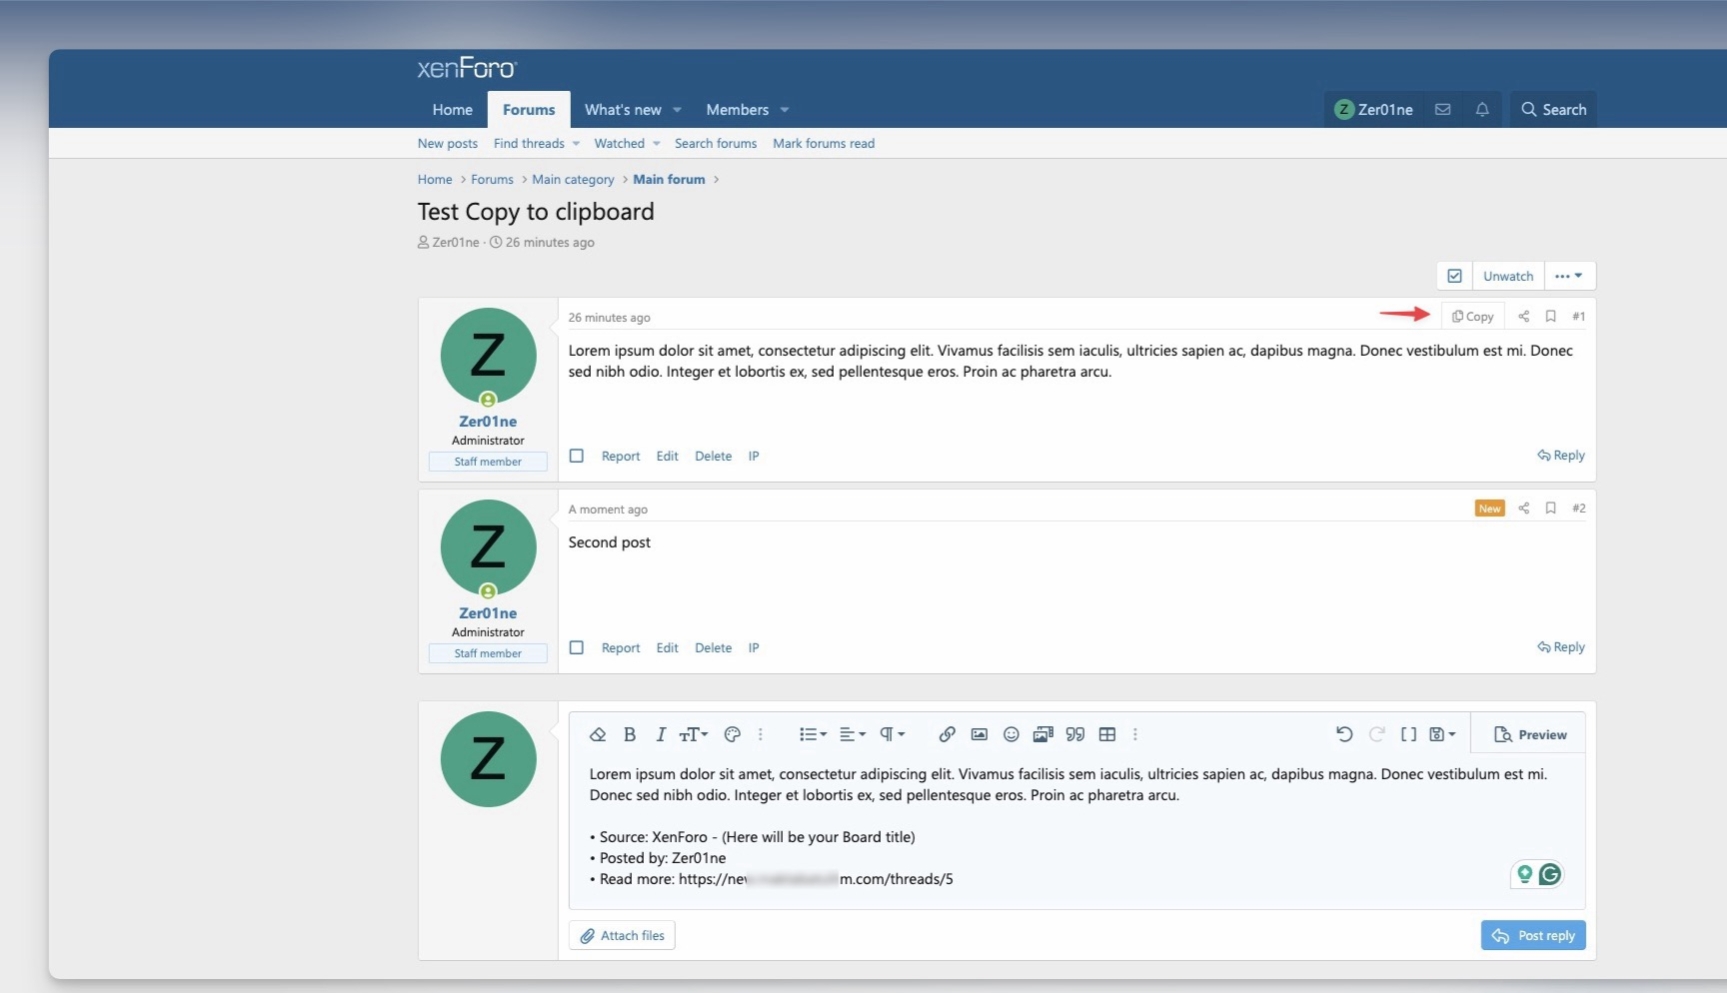The height and width of the screenshot is (993, 1727).
Task: Bookmark the first post
Action: point(1550,316)
